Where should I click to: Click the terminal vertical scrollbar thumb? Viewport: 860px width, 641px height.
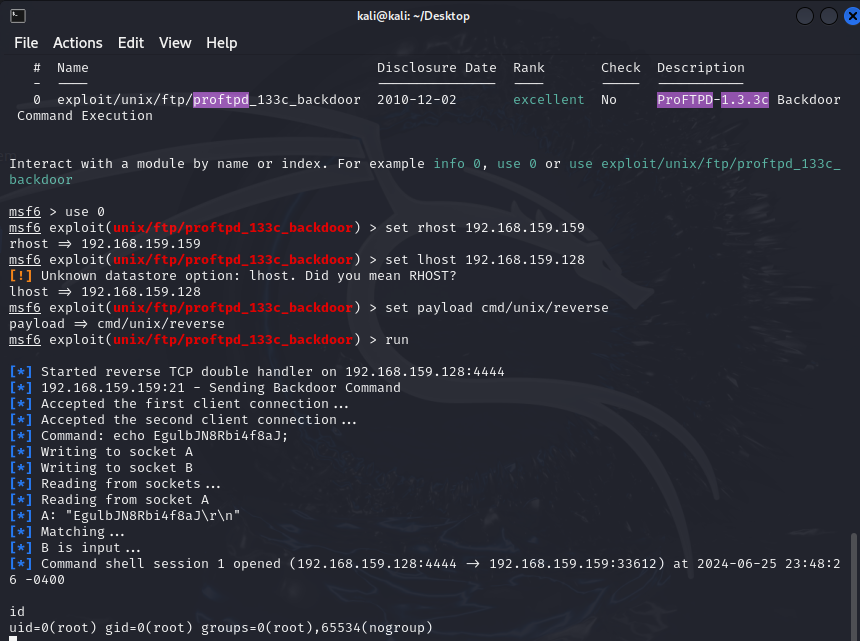coord(853,586)
